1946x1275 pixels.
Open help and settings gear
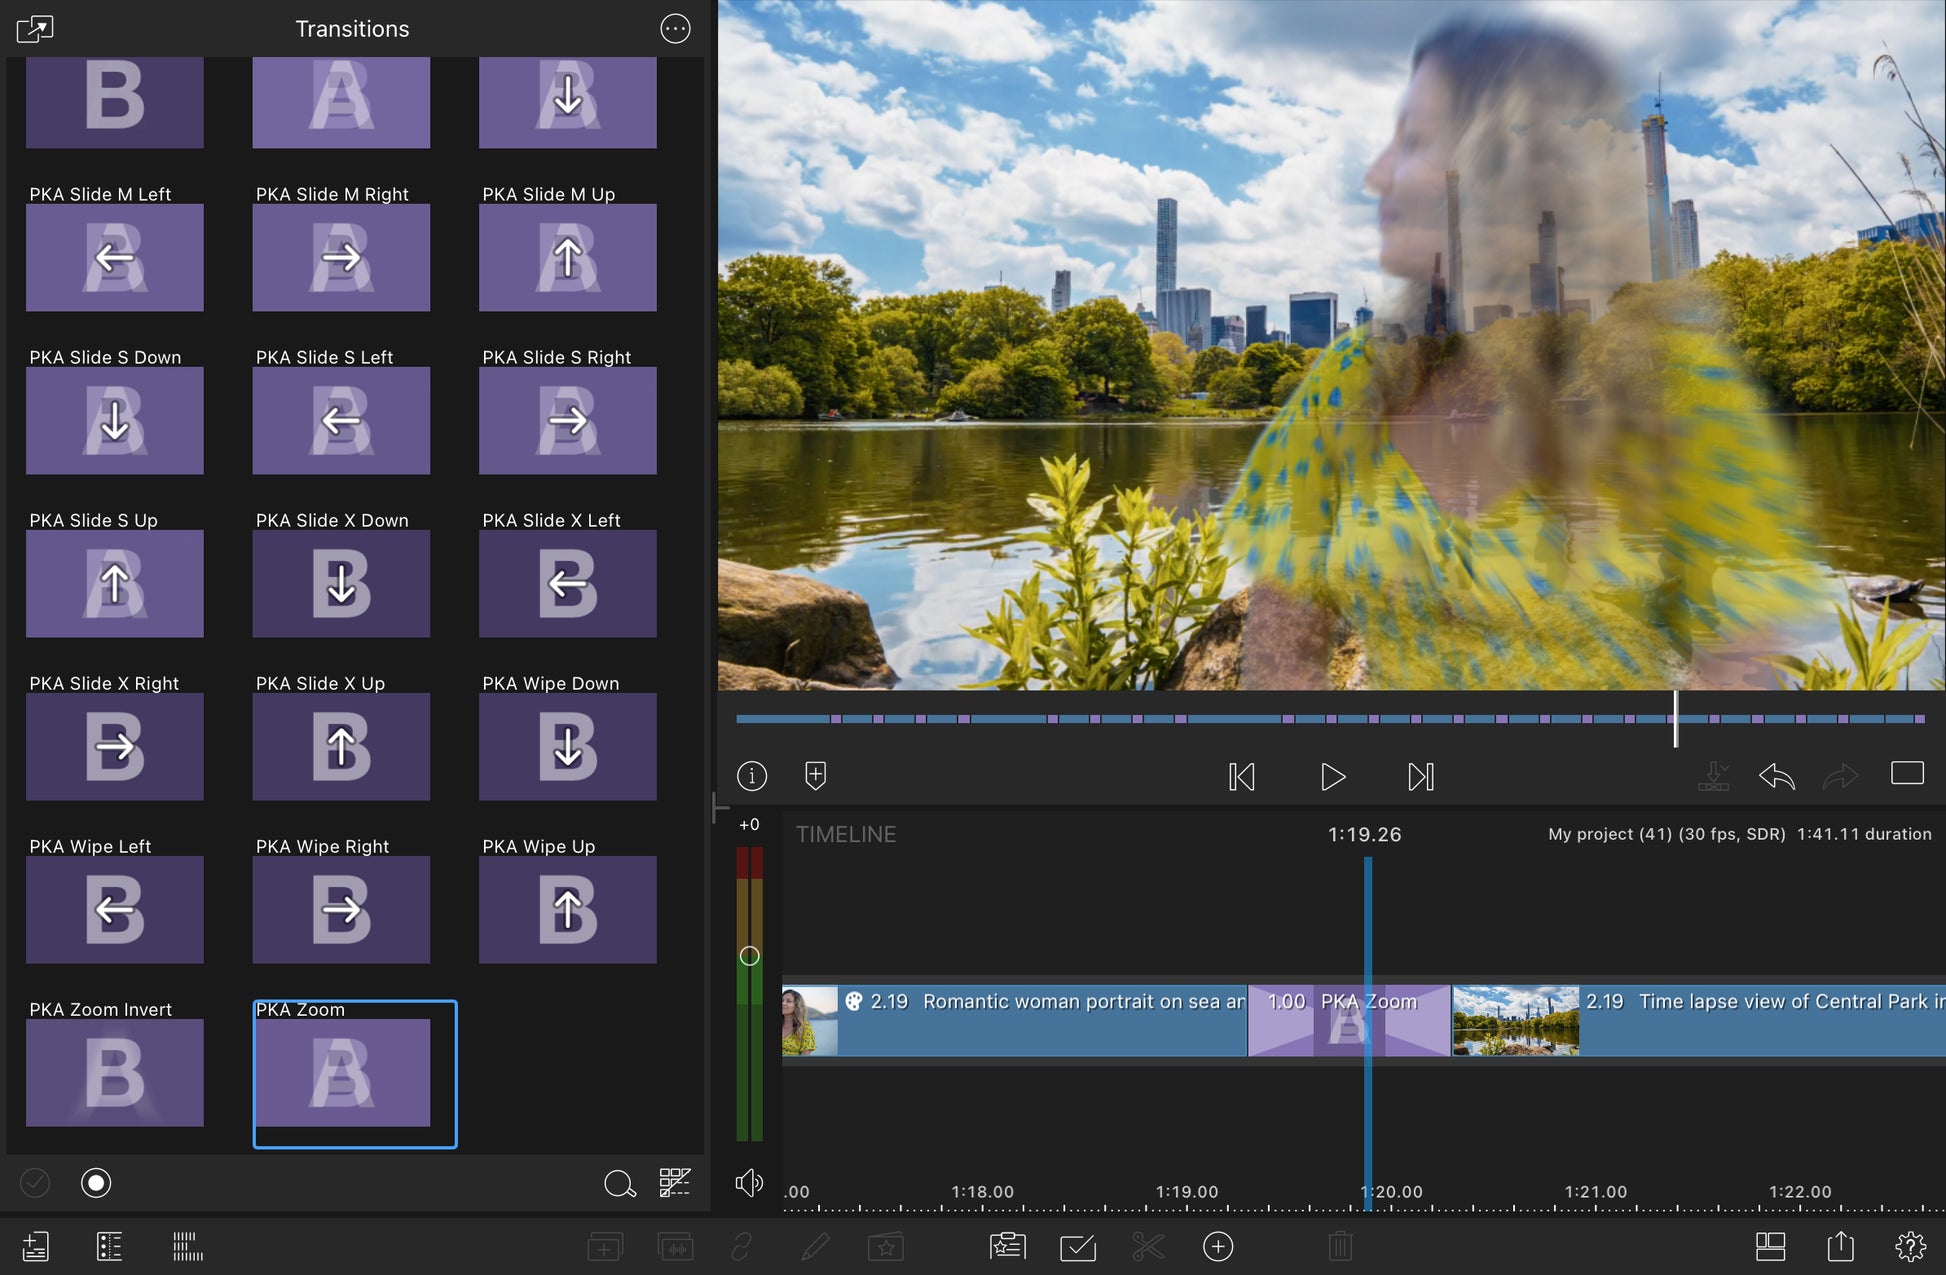1910,1246
